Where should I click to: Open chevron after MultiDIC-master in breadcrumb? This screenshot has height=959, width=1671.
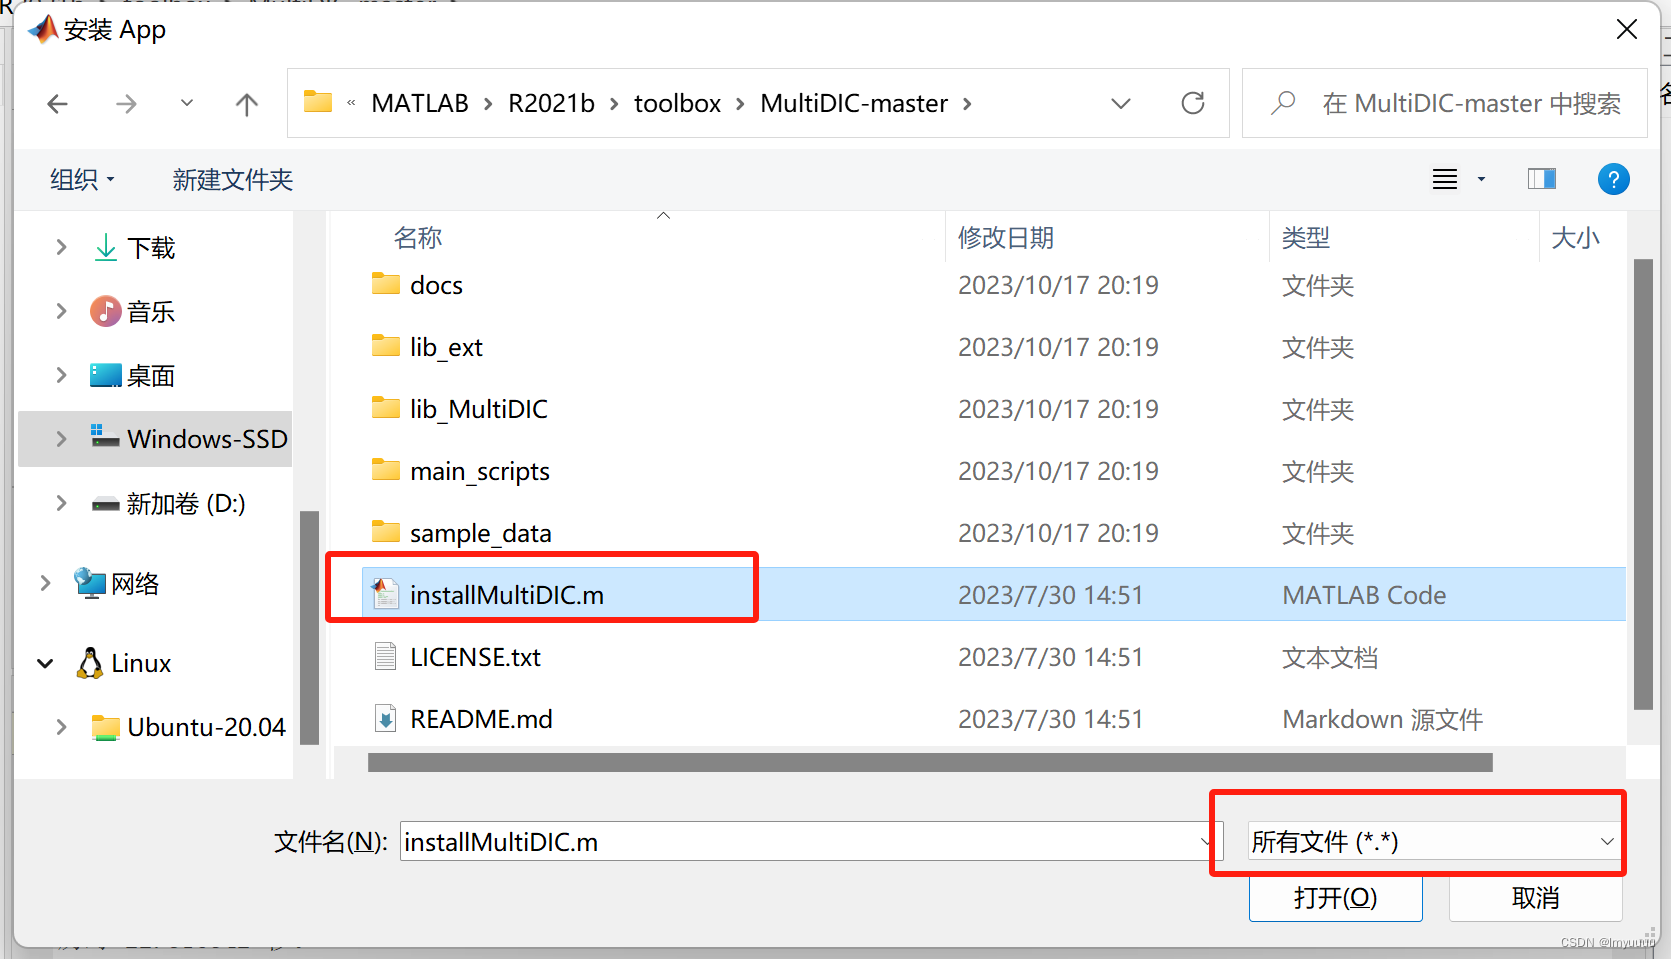967,103
